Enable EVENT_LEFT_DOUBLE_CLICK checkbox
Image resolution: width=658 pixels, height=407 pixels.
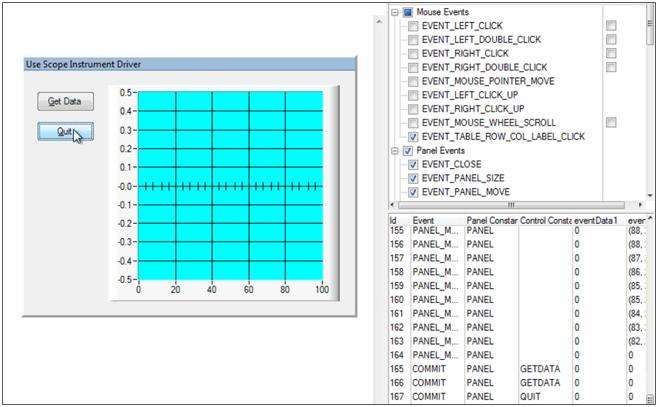pos(414,39)
